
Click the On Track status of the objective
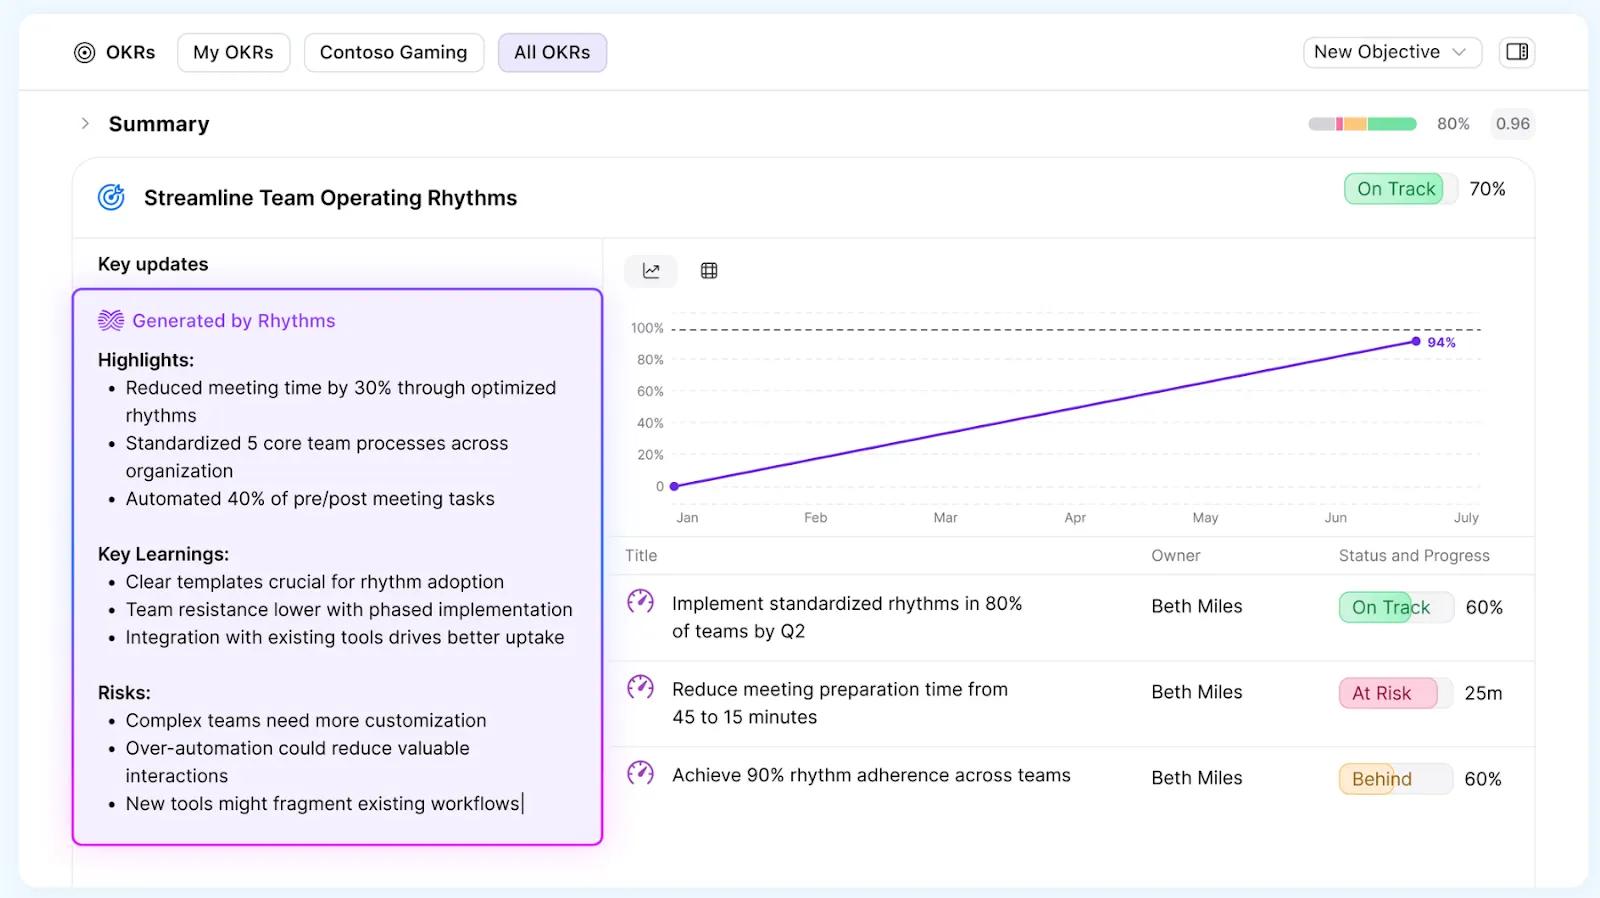point(1395,189)
